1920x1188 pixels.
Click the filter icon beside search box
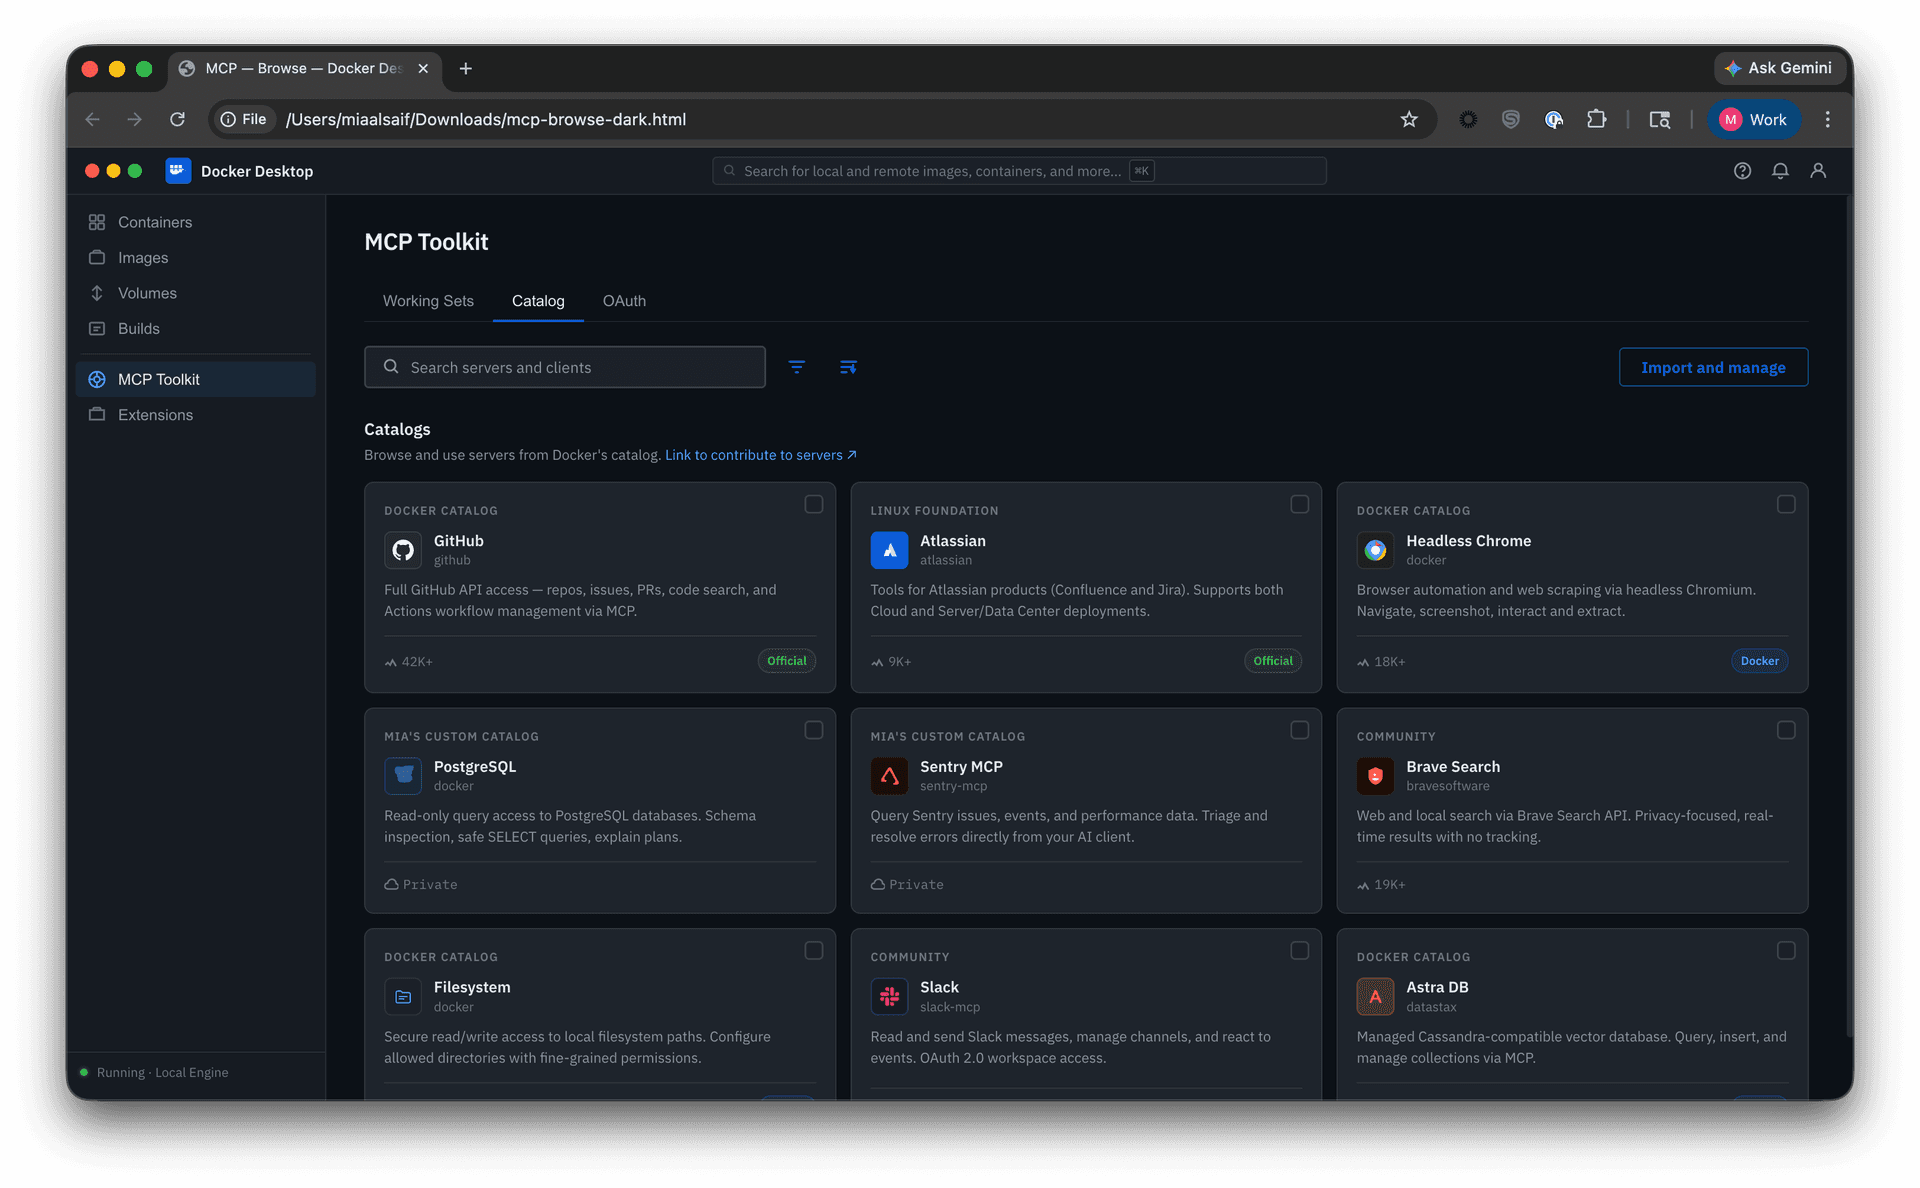pos(797,367)
